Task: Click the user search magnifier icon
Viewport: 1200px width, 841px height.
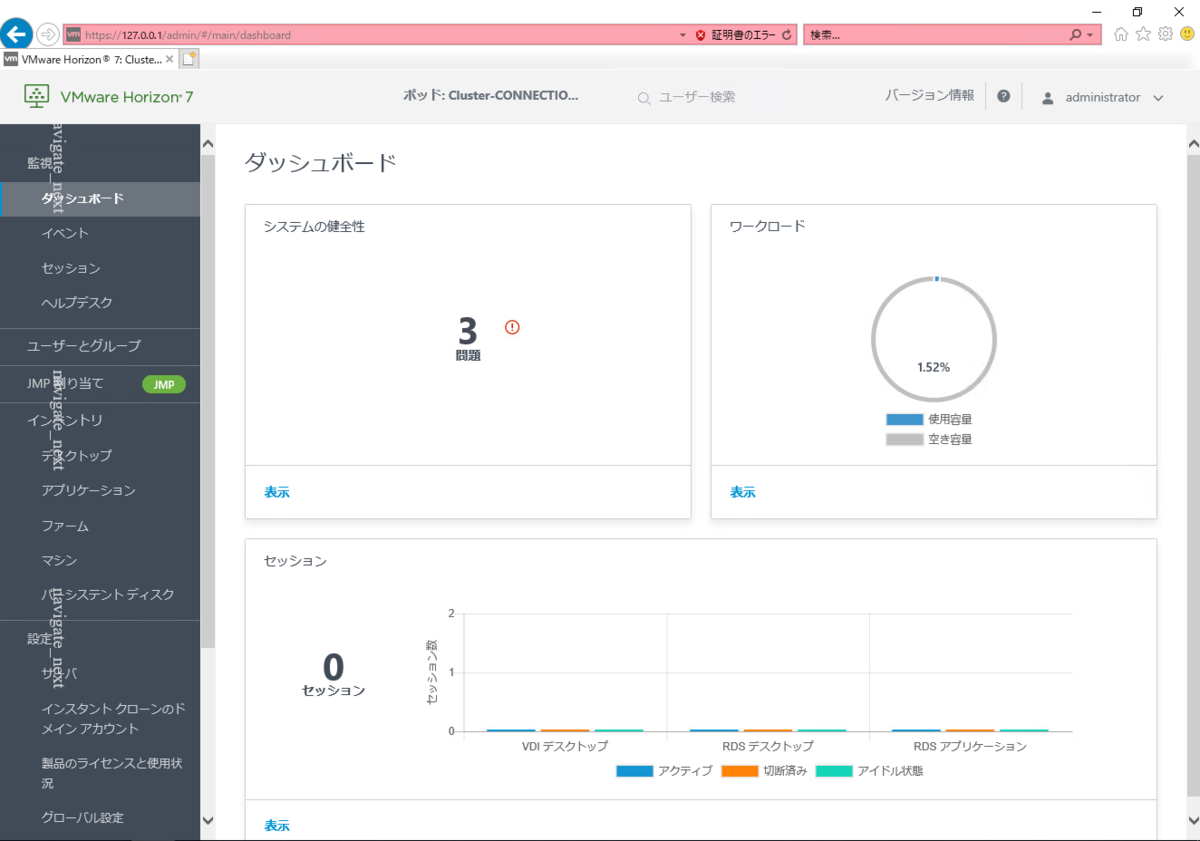Action: (x=644, y=98)
